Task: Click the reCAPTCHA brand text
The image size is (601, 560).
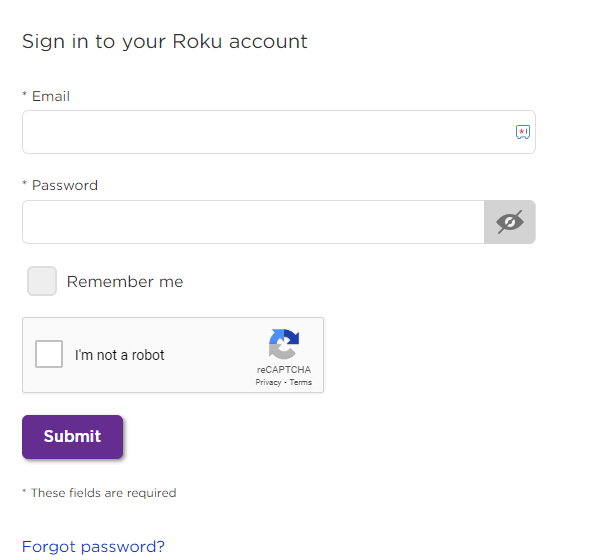Action: tap(284, 370)
